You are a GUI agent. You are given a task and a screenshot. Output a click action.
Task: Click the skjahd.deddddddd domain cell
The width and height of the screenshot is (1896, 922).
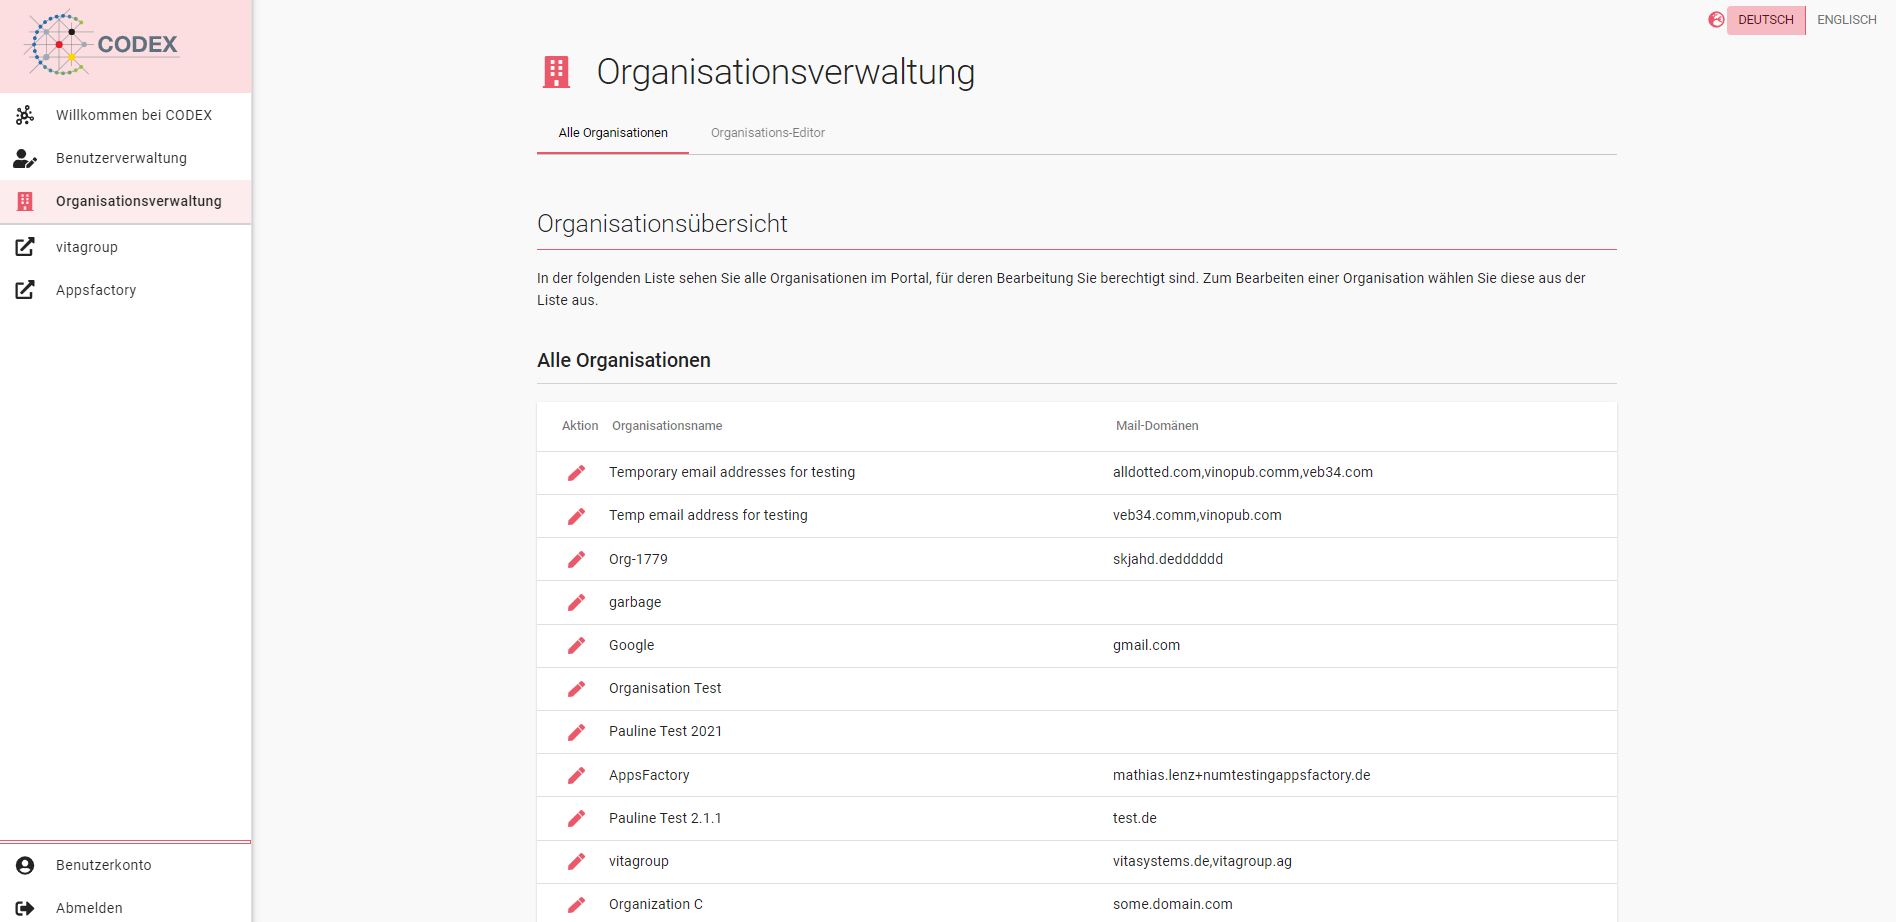pyautogui.click(x=1168, y=559)
